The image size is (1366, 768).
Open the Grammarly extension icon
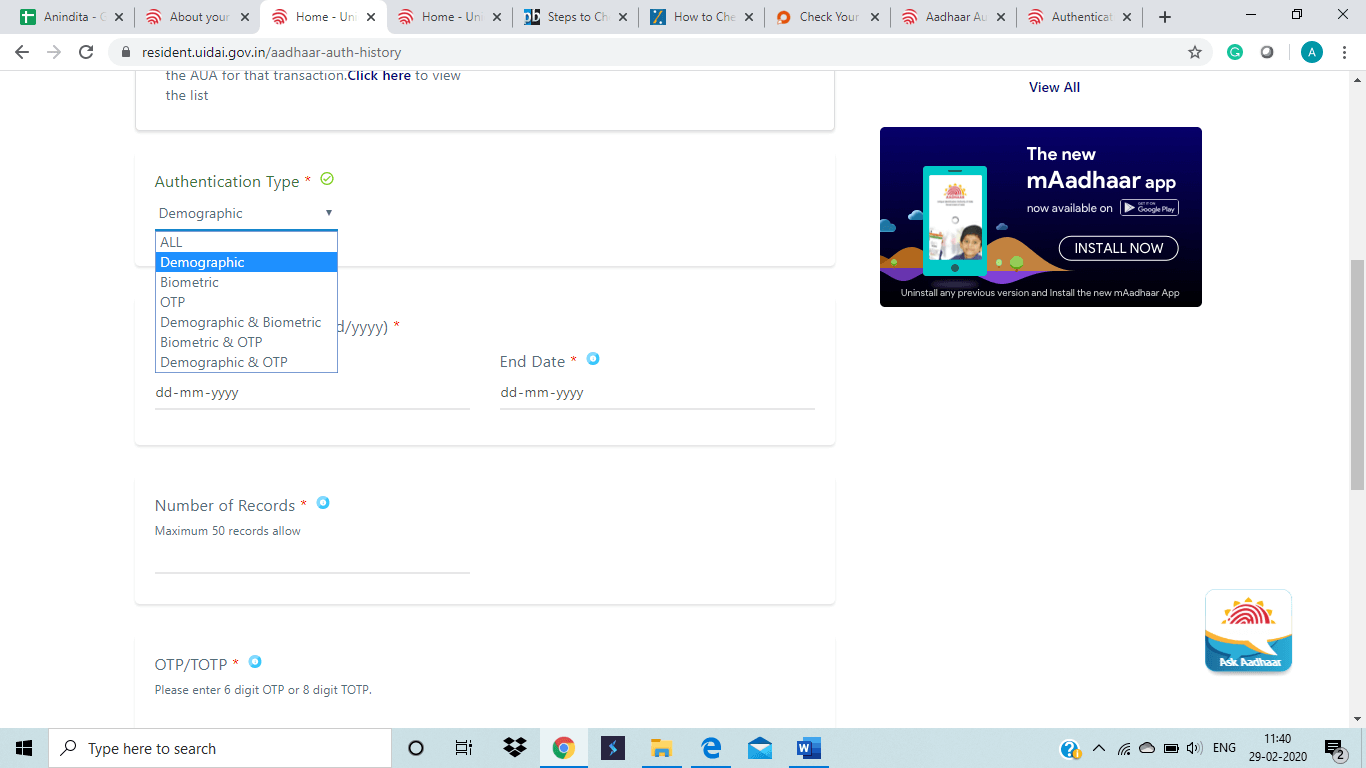pyautogui.click(x=1235, y=52)
